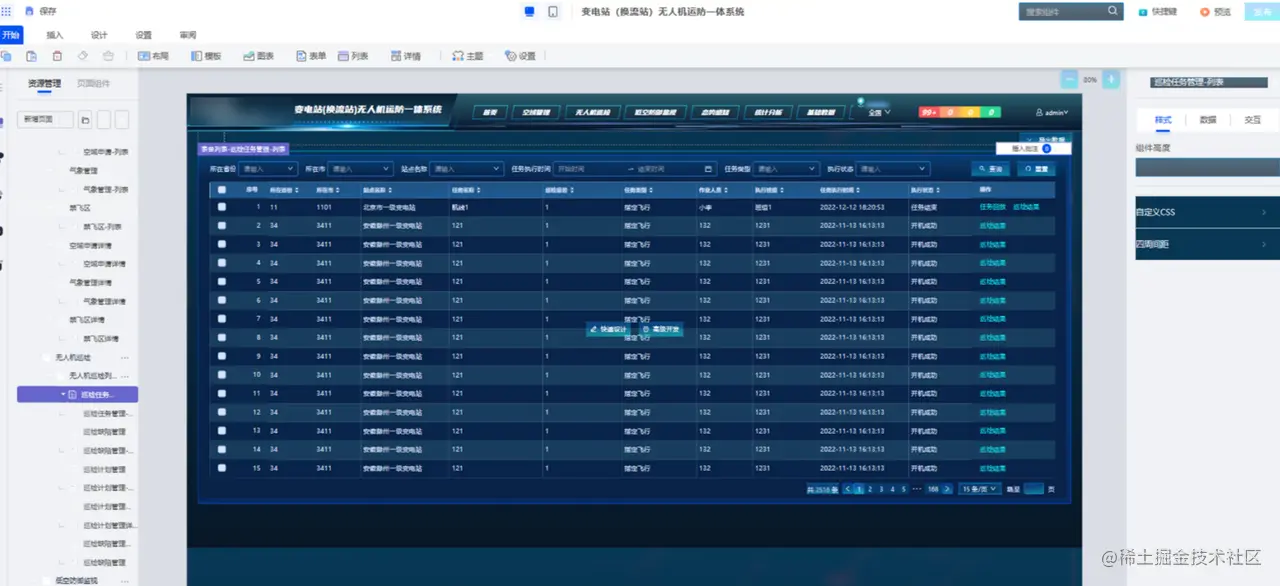The image size is (1280, 586).
Task: Check the checkbox for row 1
Action: 222,207
